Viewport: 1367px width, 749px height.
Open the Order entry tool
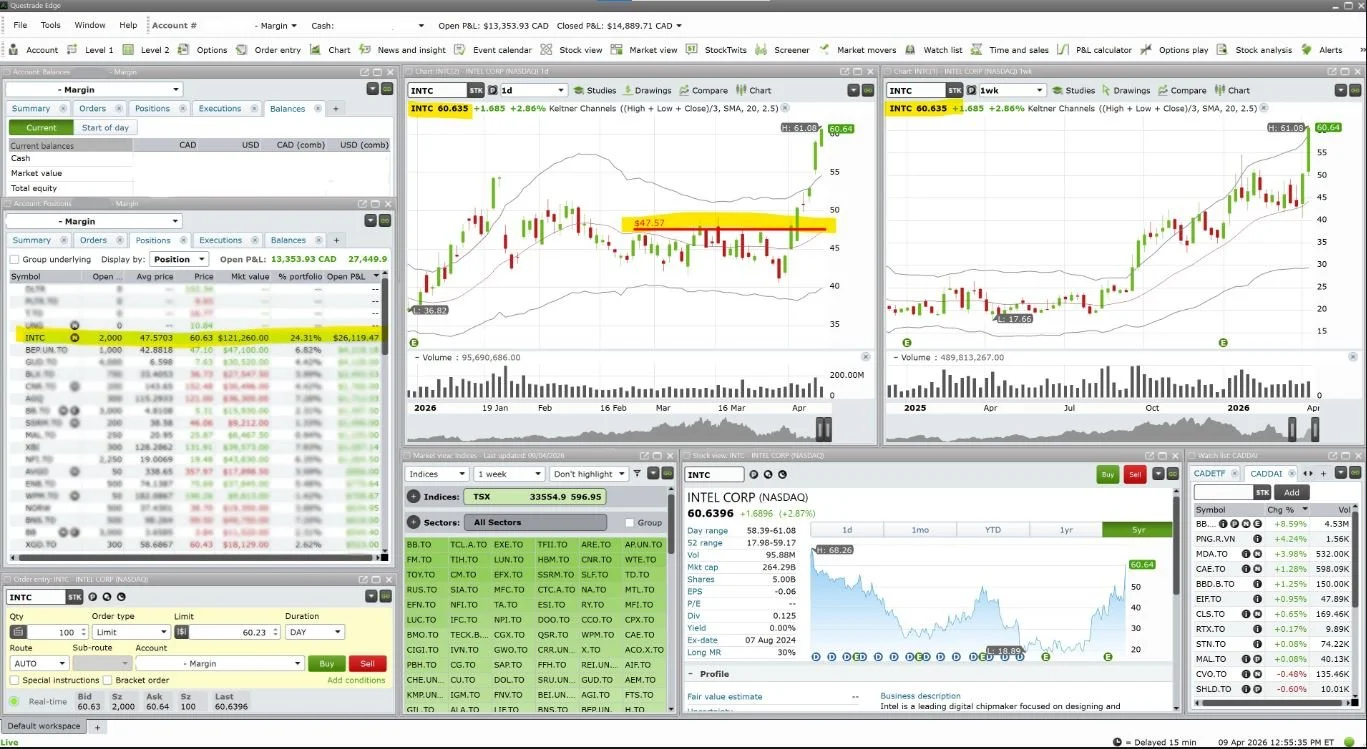(x=269, y=50)
